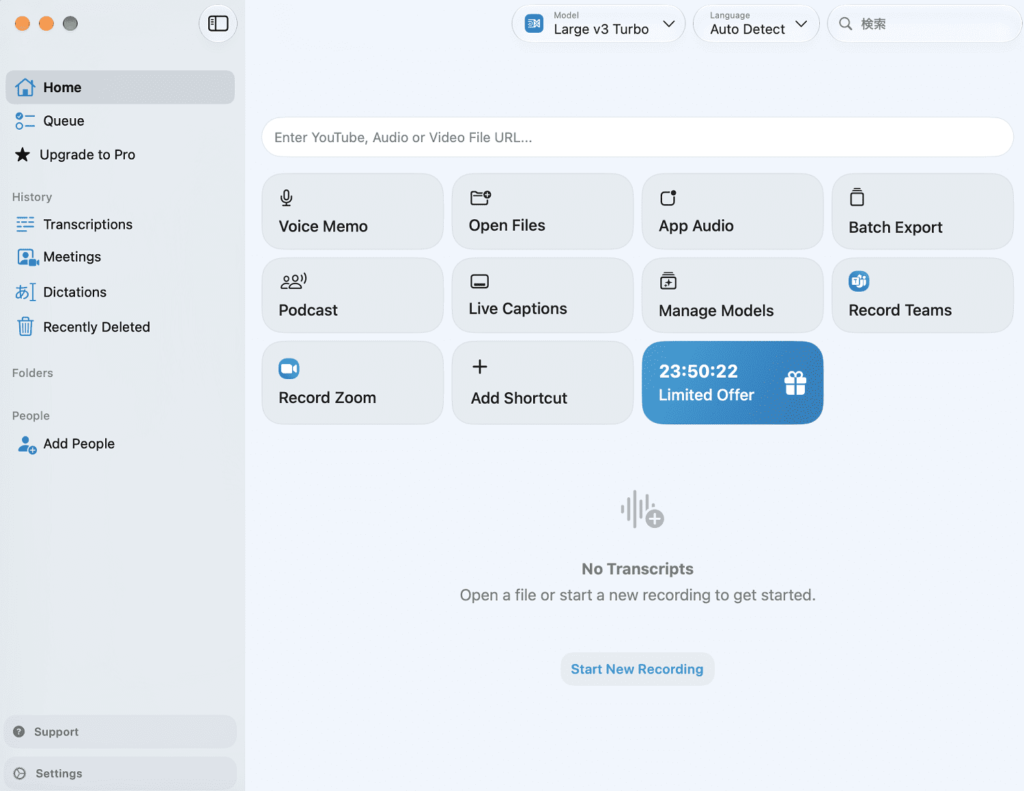1024x791 pixels.
Task: Click the Microsoft Teams icon
Action: pos(859,282)
